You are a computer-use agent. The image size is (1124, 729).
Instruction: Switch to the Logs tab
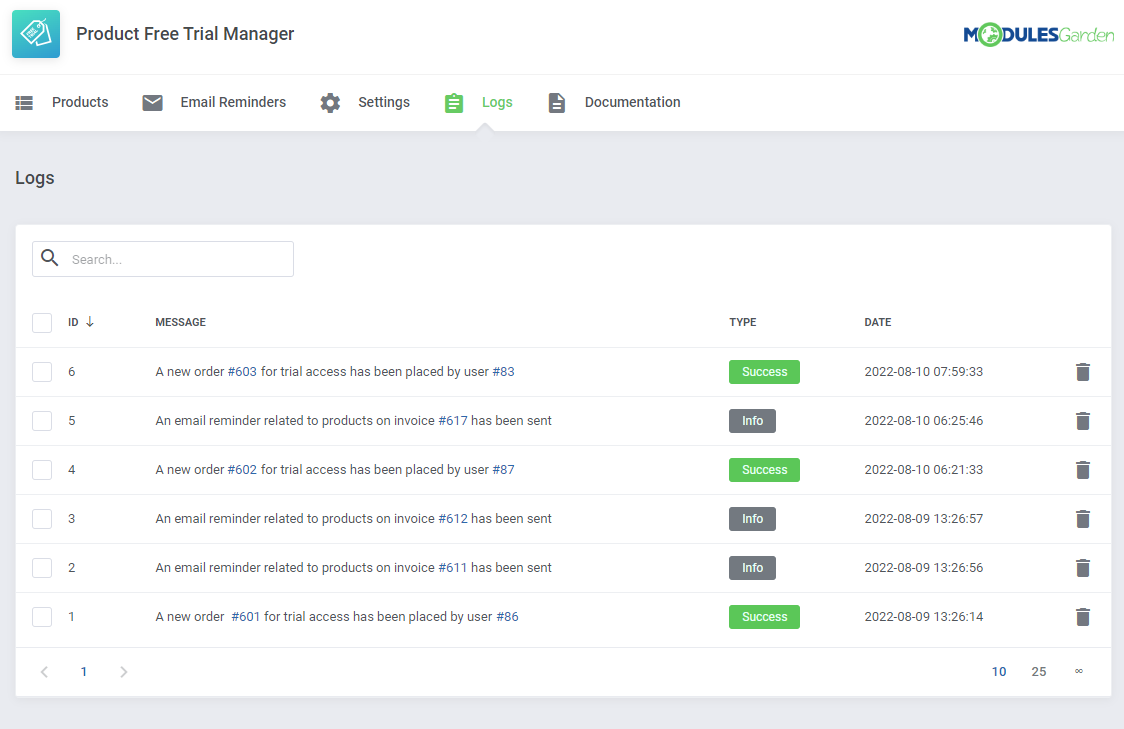point(497,103)
